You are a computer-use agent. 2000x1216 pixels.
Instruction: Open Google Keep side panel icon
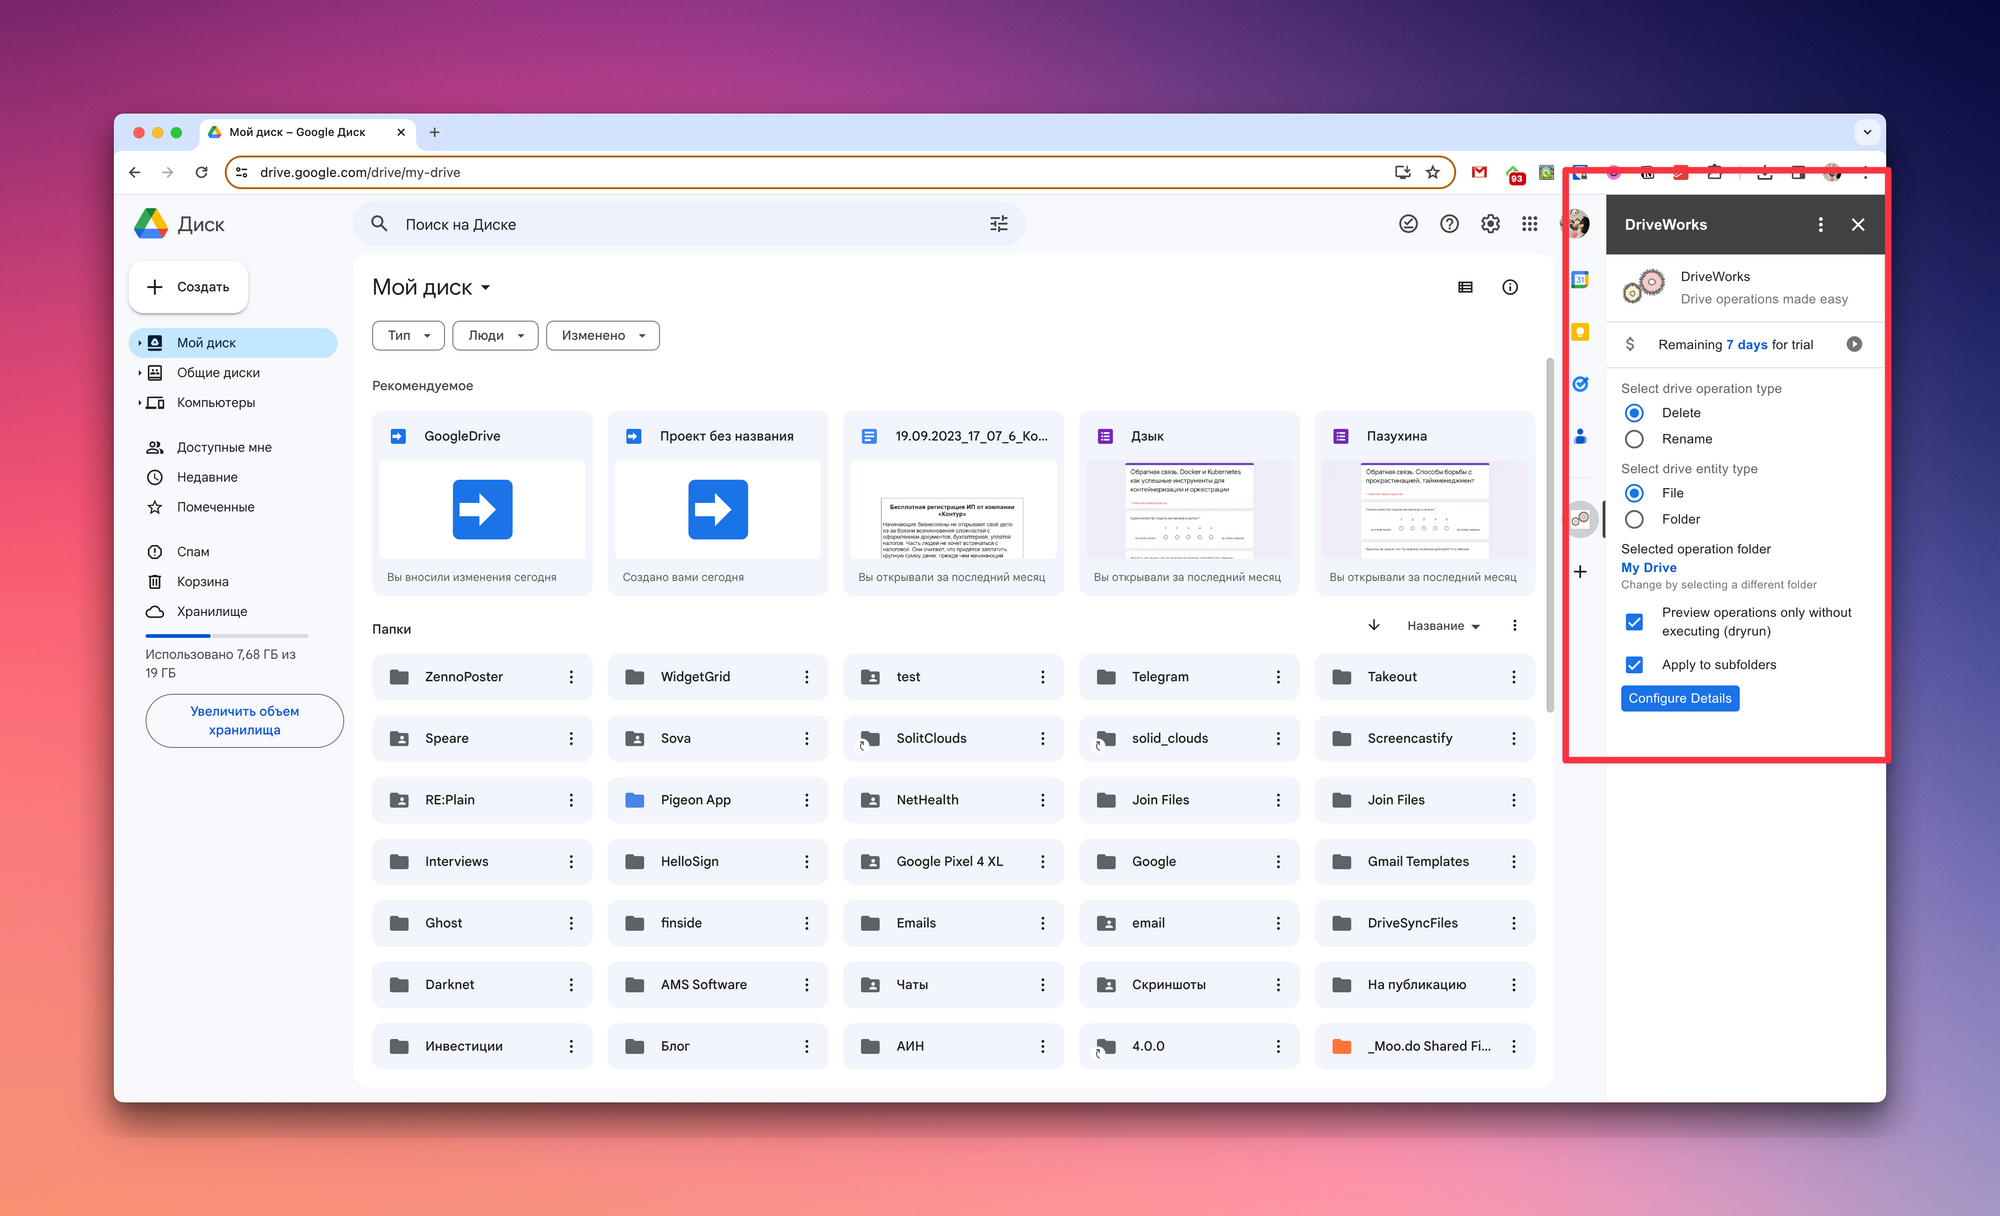[x=1580, y=332]
